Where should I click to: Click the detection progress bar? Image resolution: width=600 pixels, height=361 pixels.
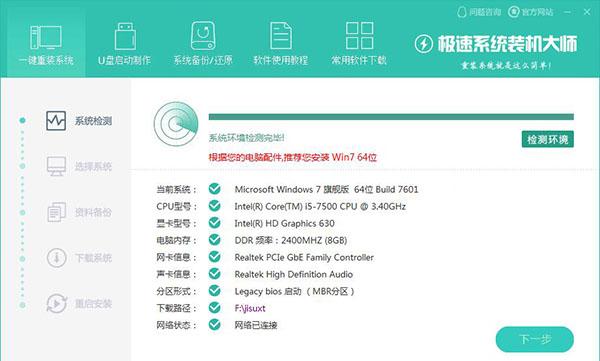pos(391,117)
